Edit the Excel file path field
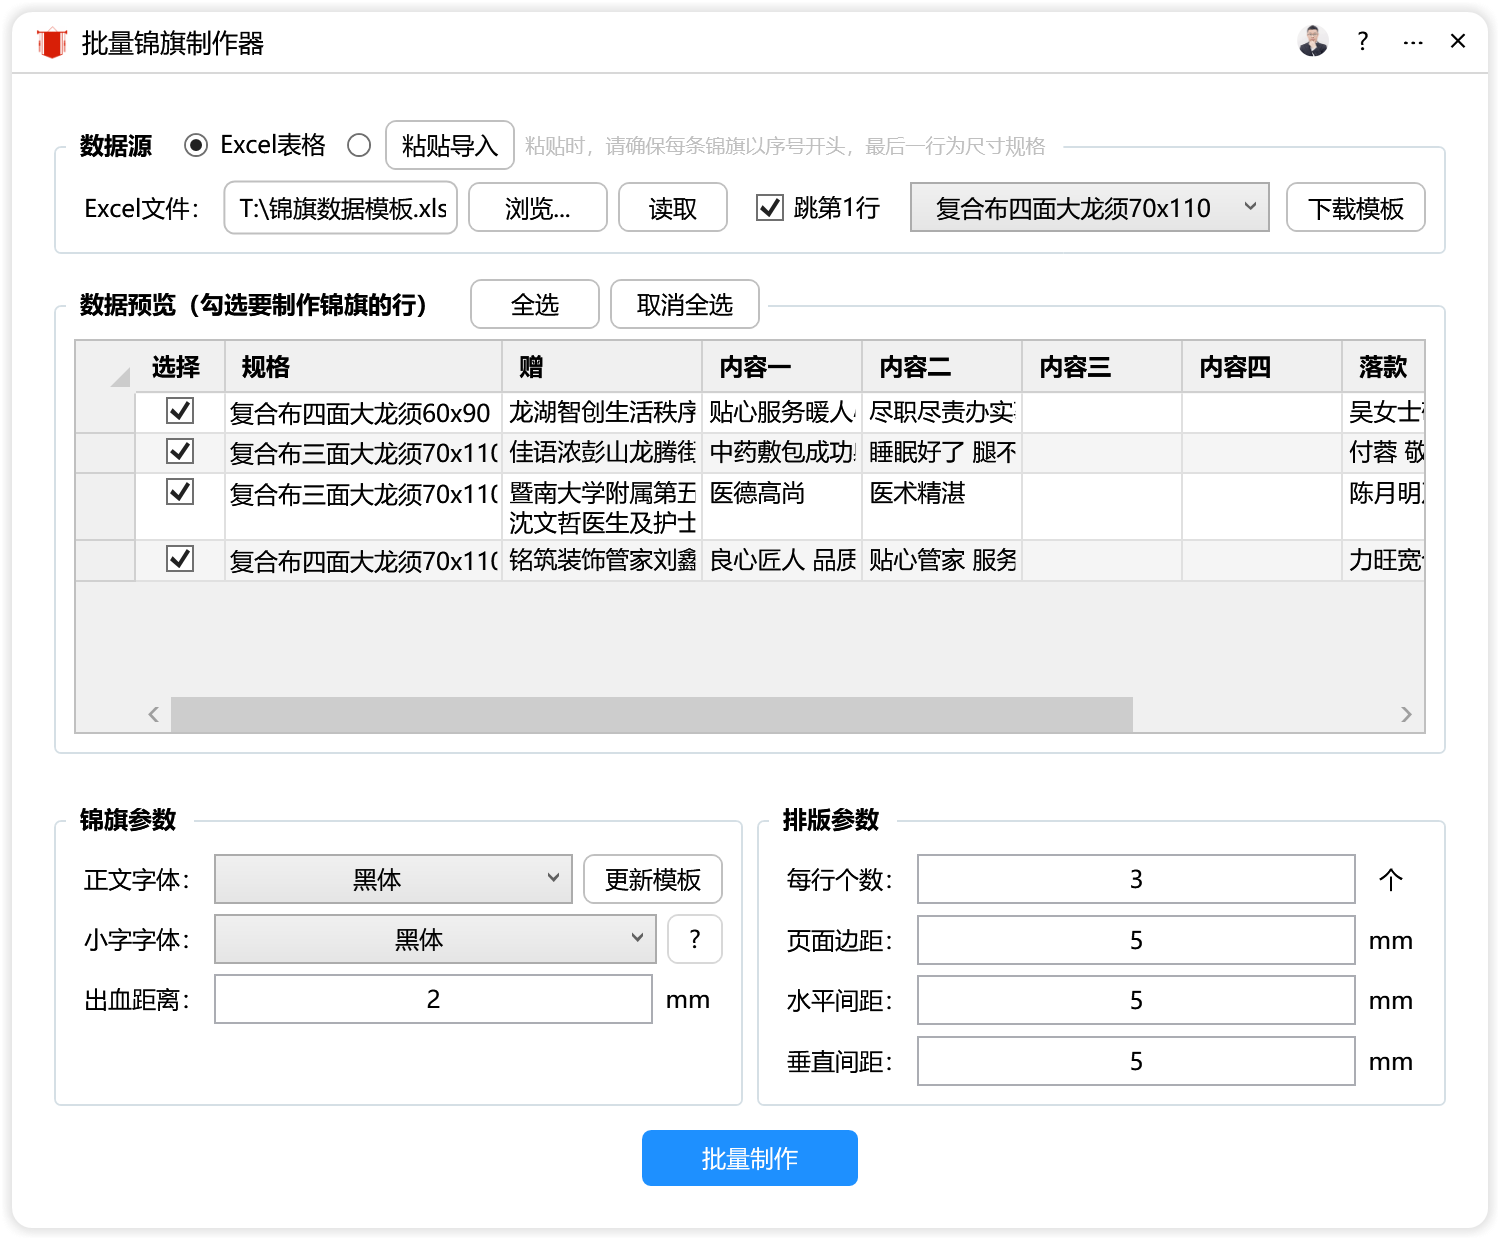 [x=341, y=208]
